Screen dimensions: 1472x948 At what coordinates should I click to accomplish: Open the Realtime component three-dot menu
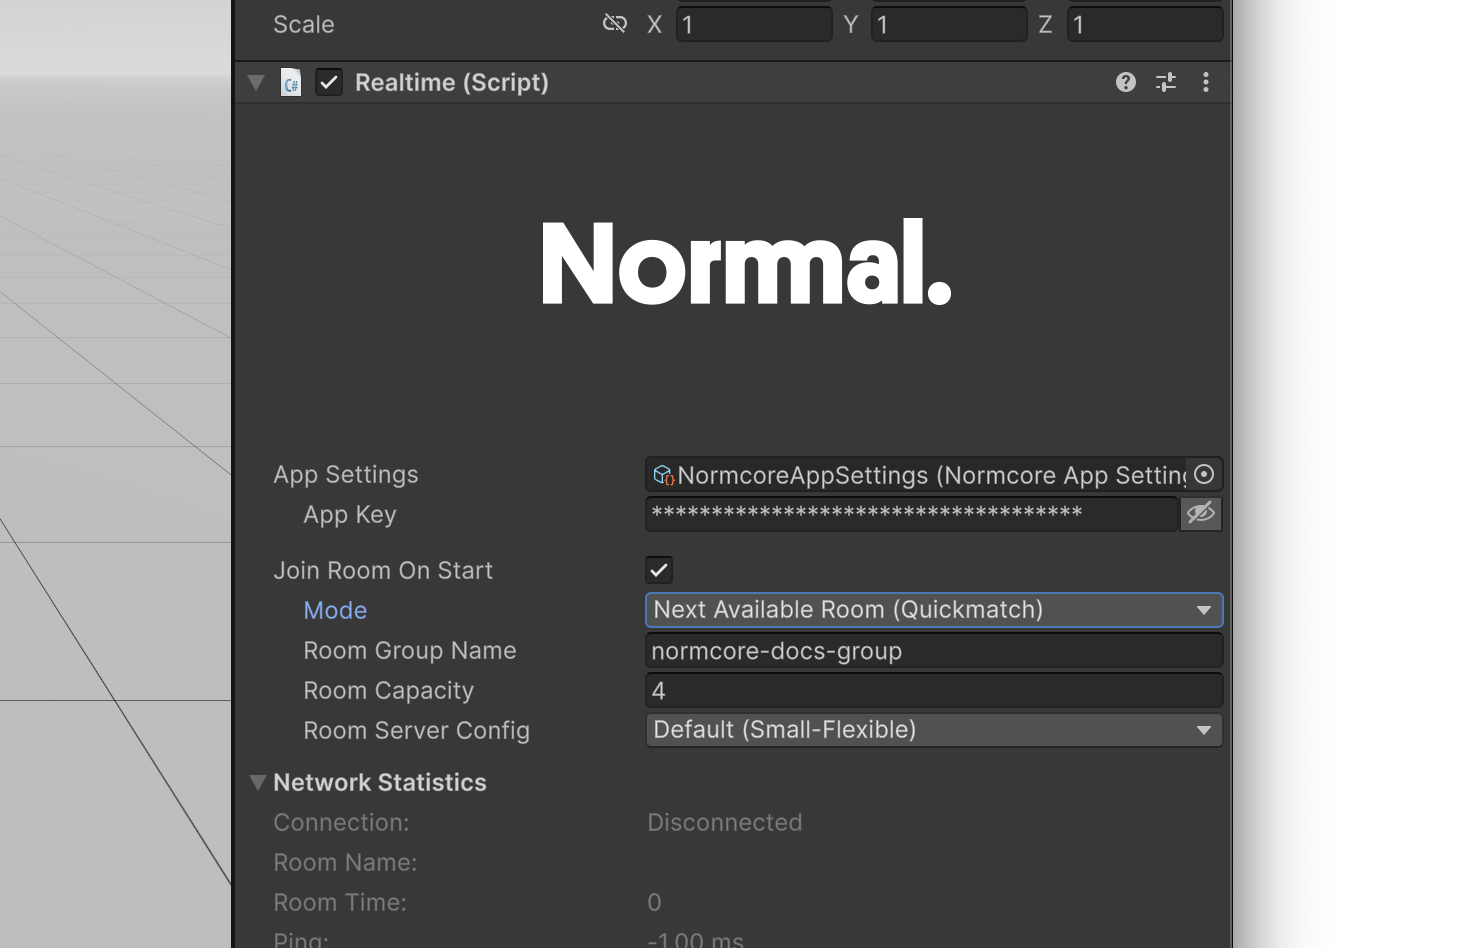(1206, 82)
